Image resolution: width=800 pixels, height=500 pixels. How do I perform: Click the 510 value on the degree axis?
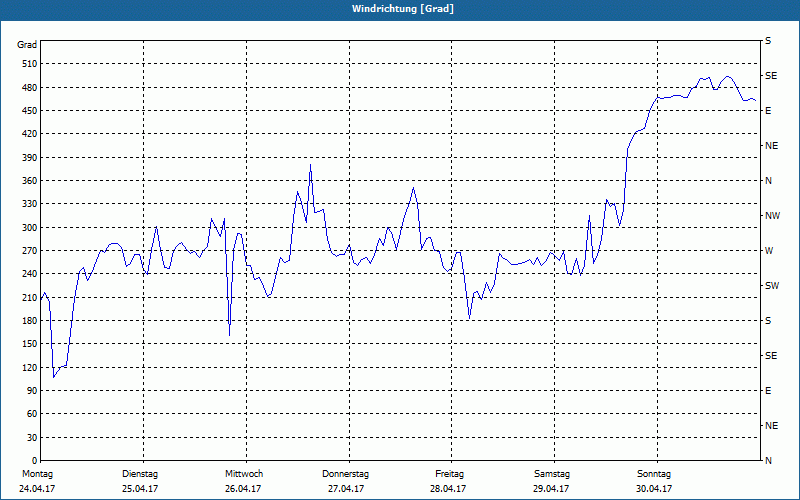coord(29,64)
